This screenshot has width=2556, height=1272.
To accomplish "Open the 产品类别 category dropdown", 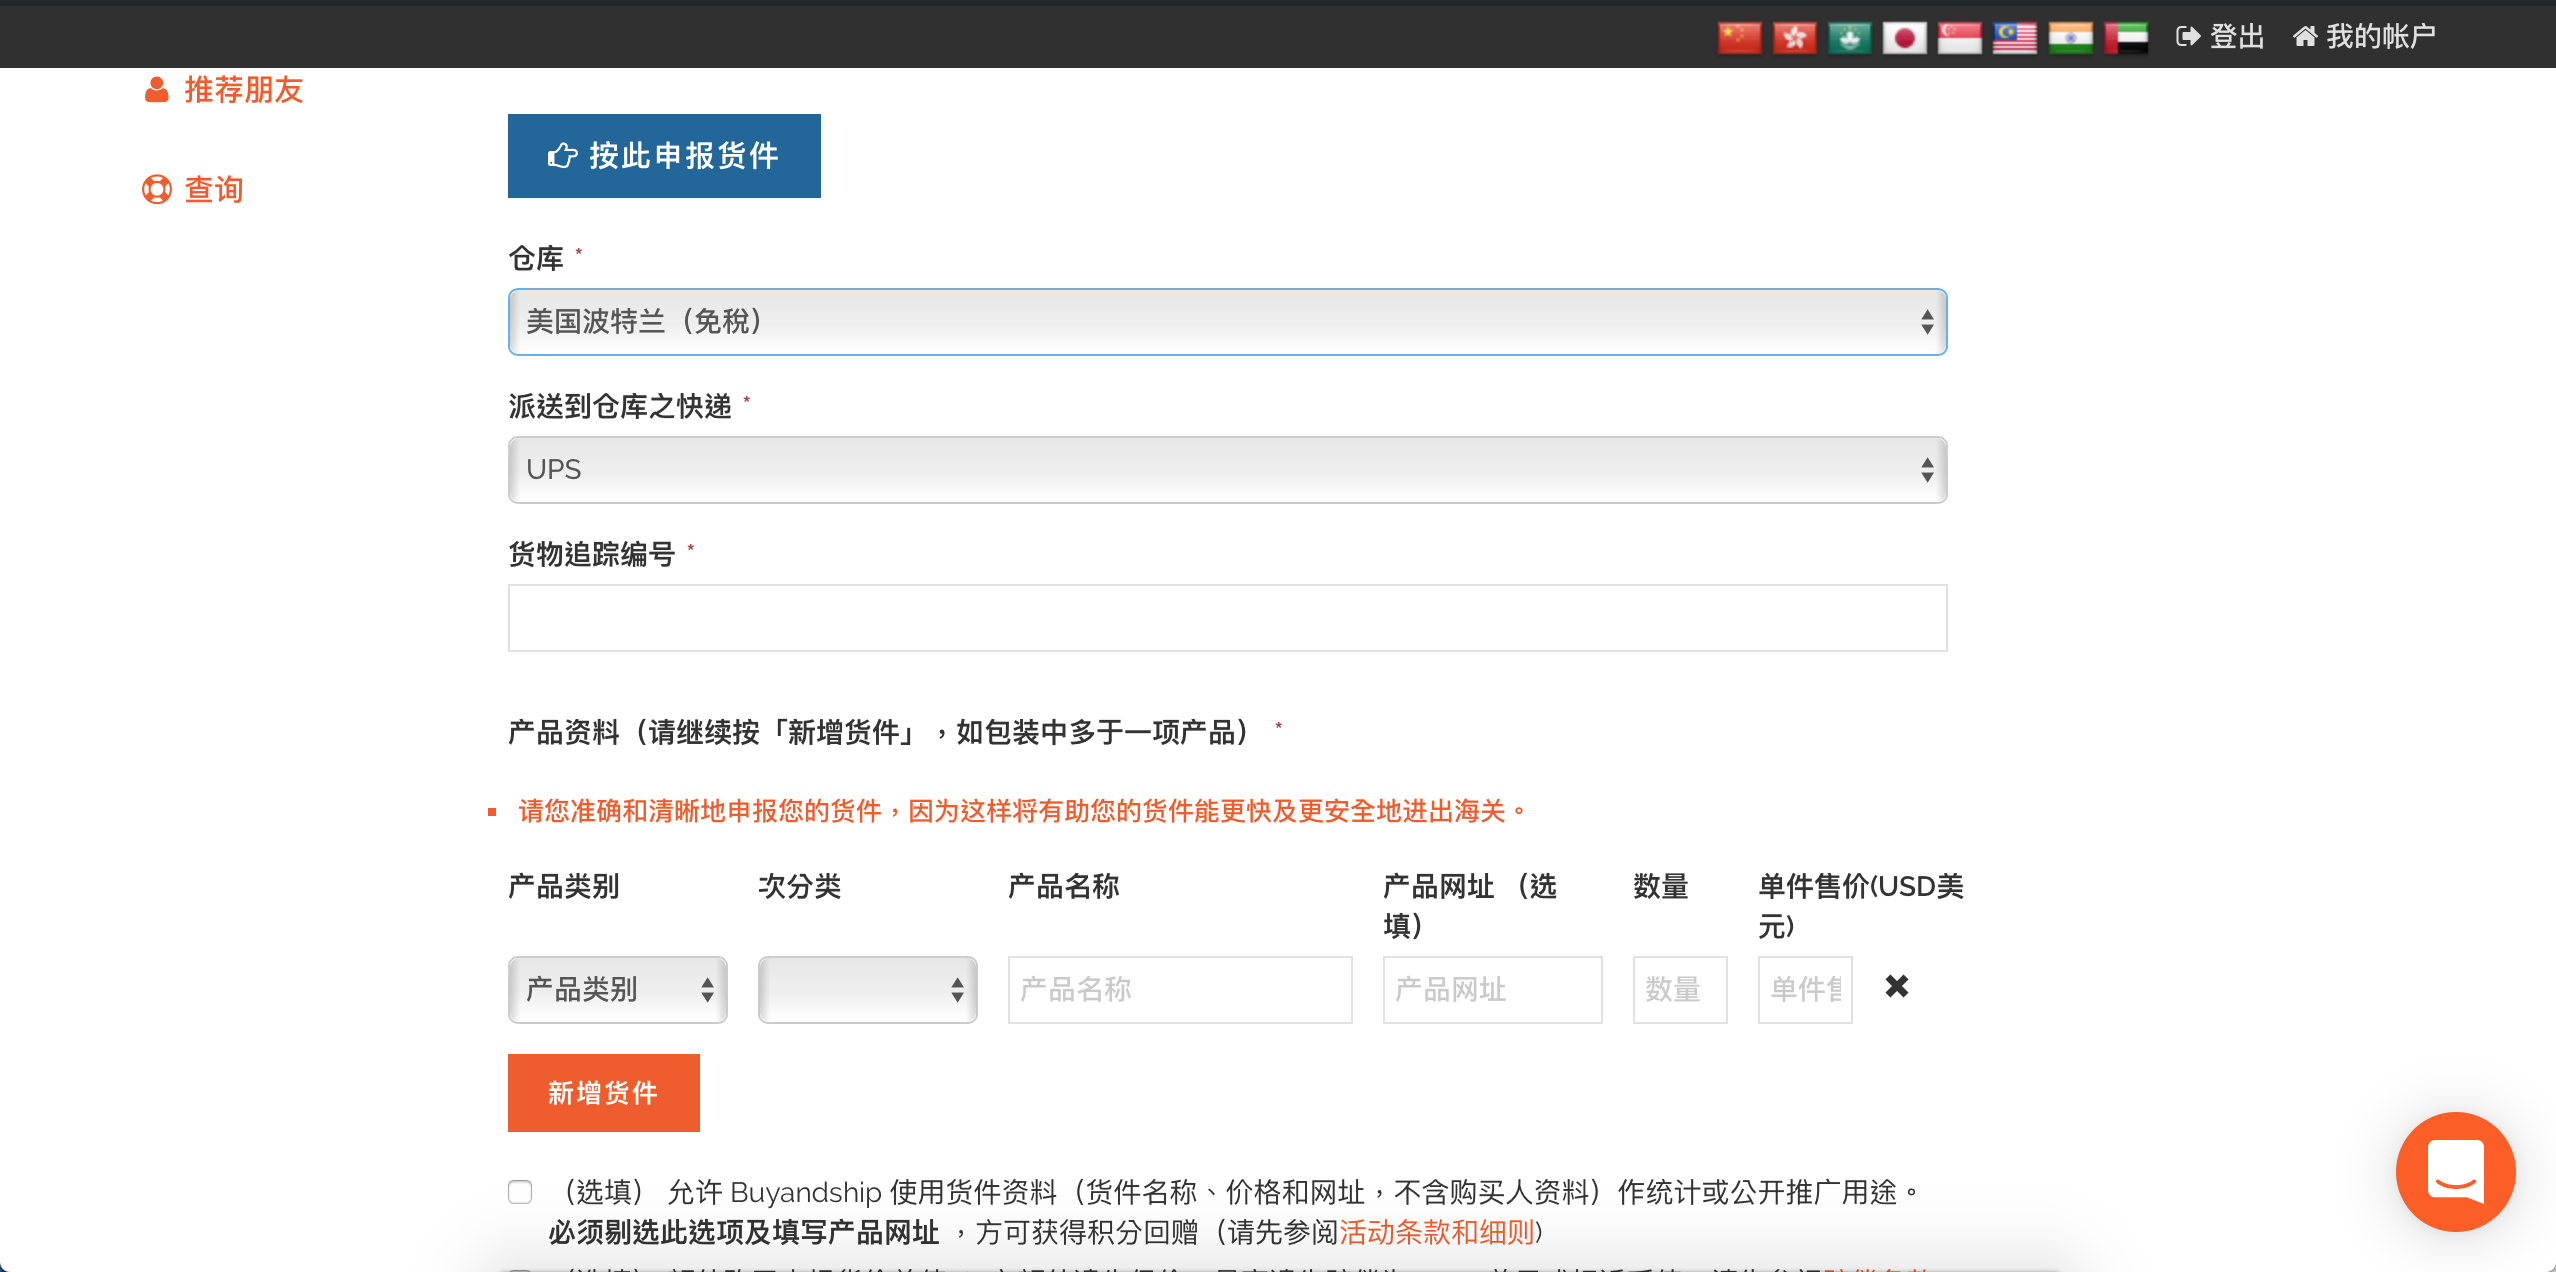I will (x=617, y=990).
